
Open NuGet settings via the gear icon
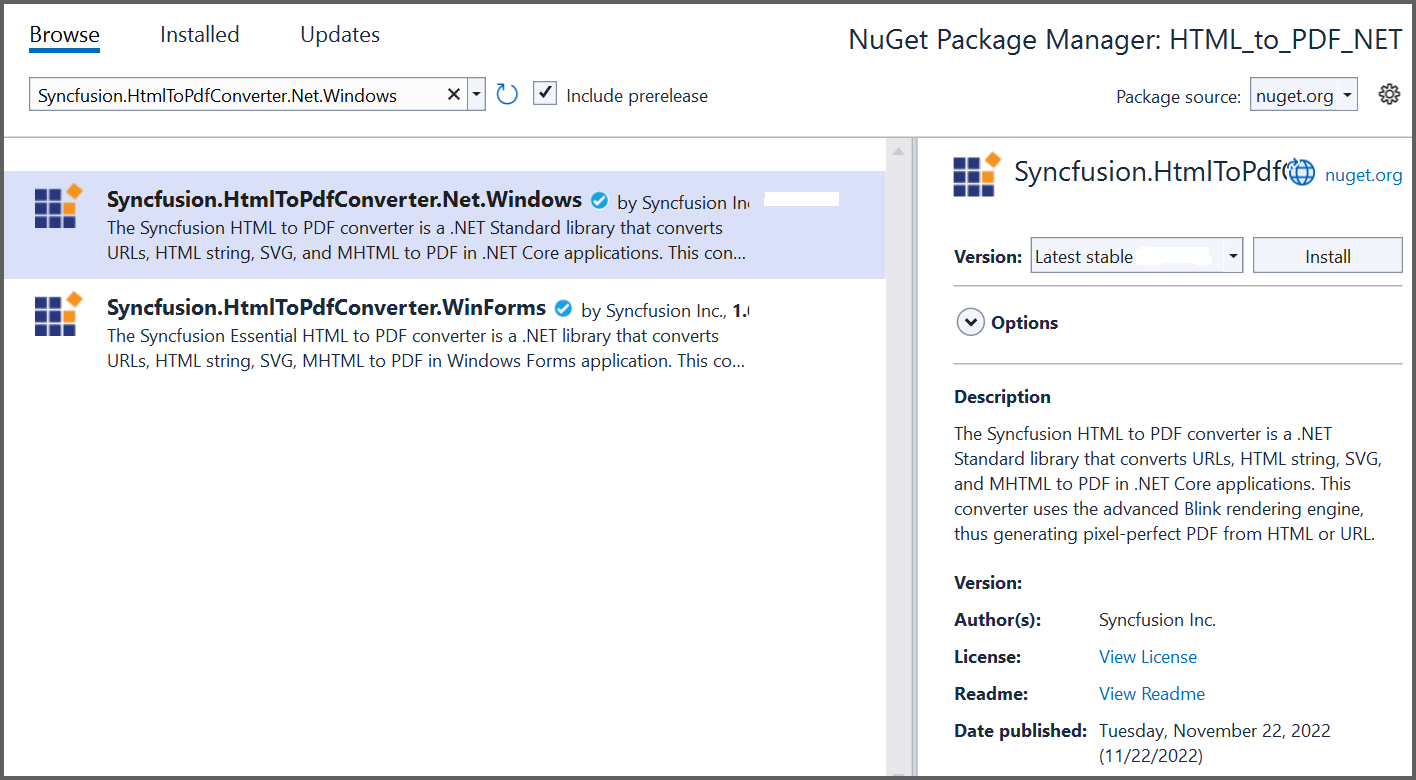coord(1389,93)
